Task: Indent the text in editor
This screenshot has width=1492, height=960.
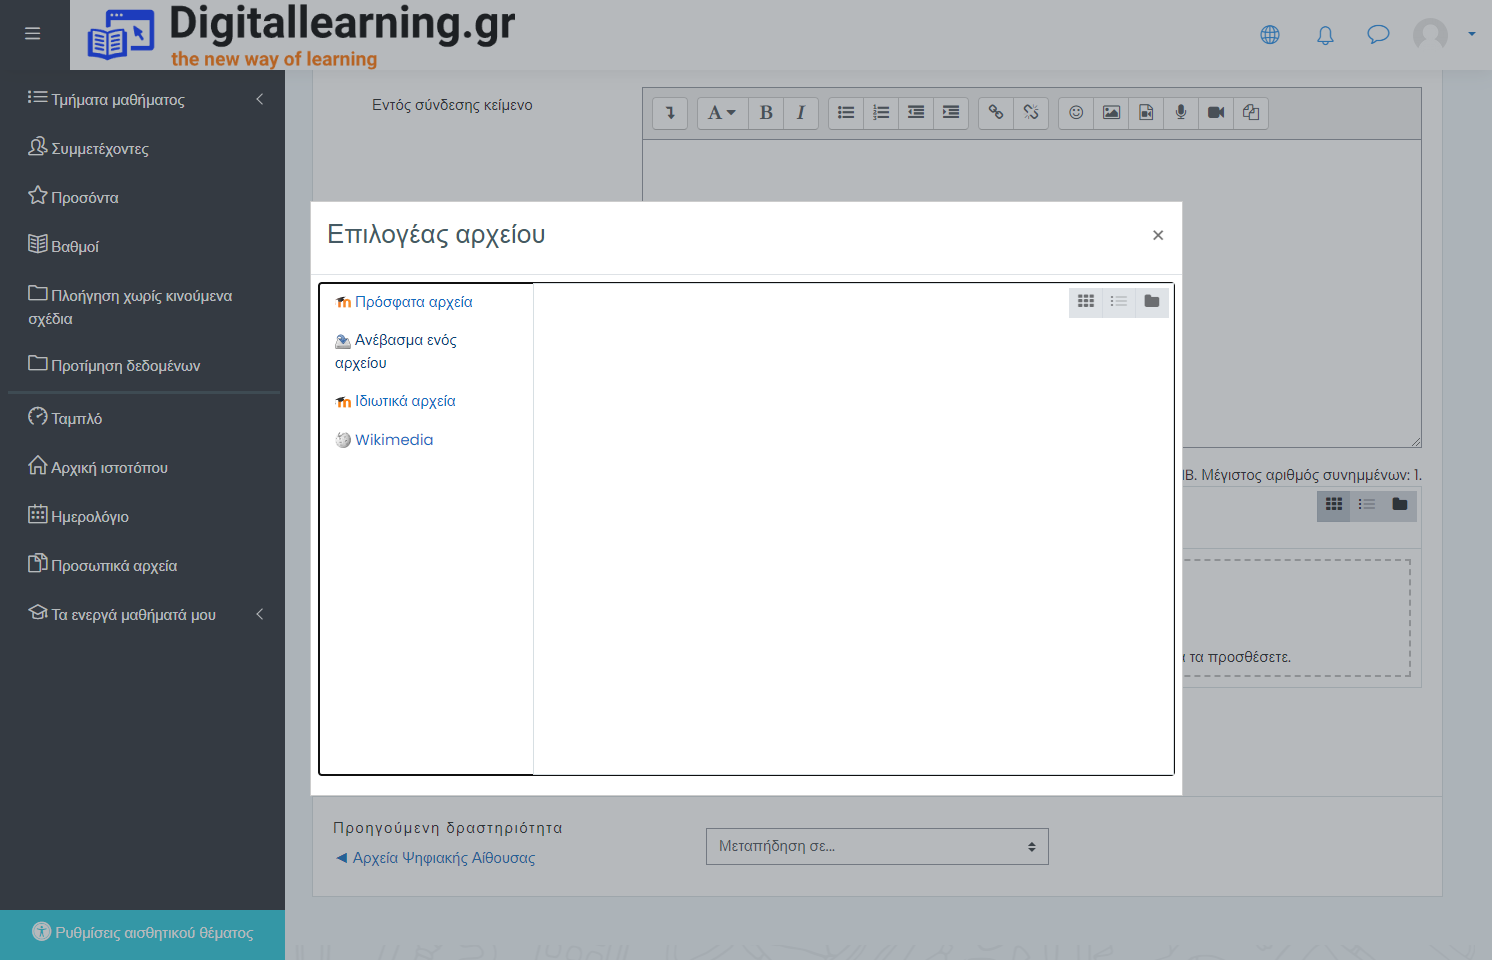Action: (x=951, y=113)
